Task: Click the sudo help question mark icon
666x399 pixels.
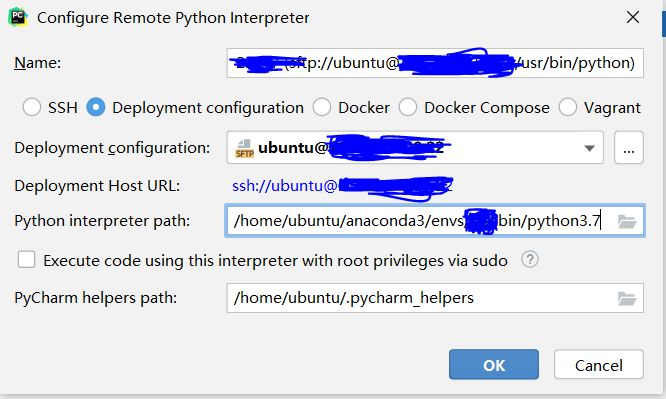Action: pos(530,259)
